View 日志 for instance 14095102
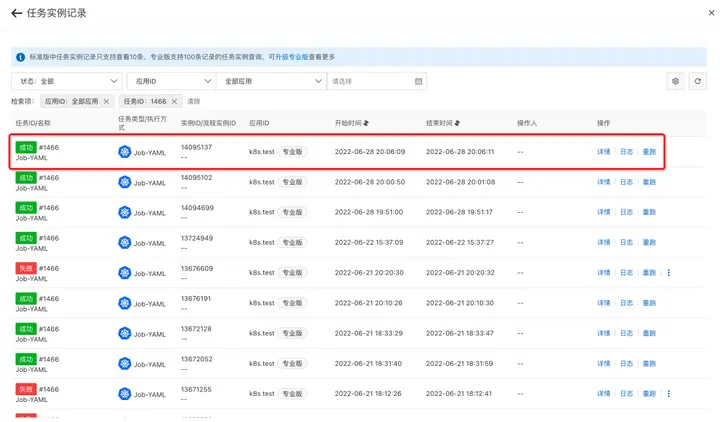This screenshot has height=422, width=720. 626,182
